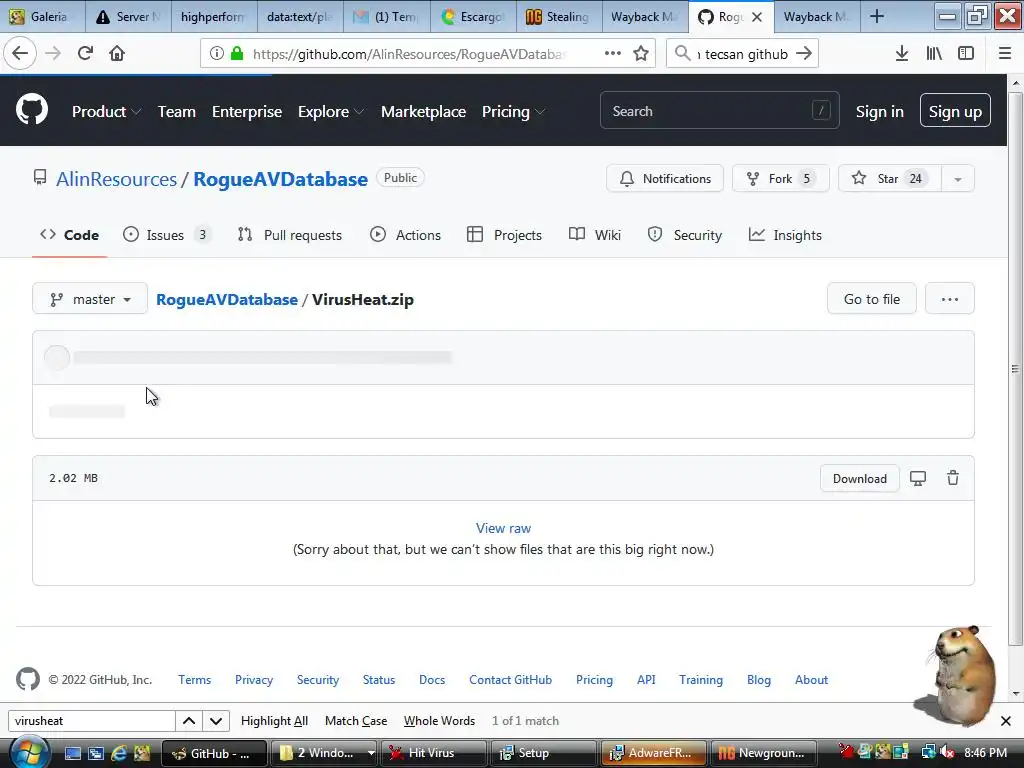Select the Code tab
Image resolution: width=1024 pixels, height=768 pixels.
[x=69, y=235]
